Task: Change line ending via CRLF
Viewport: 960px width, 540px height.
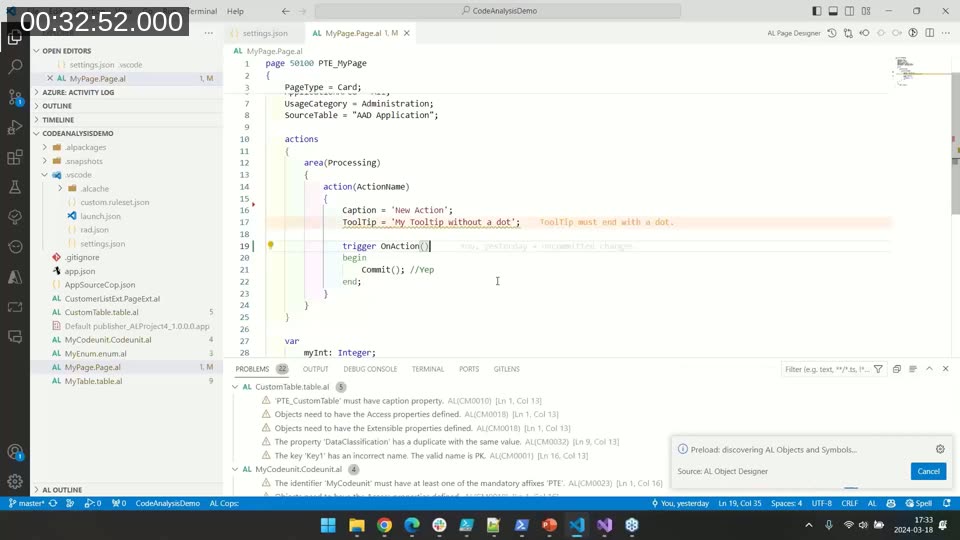Action: pos(849,503)
